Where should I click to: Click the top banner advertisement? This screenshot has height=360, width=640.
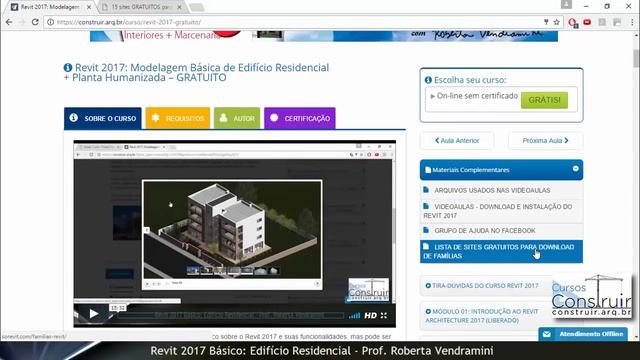point(324,36)
